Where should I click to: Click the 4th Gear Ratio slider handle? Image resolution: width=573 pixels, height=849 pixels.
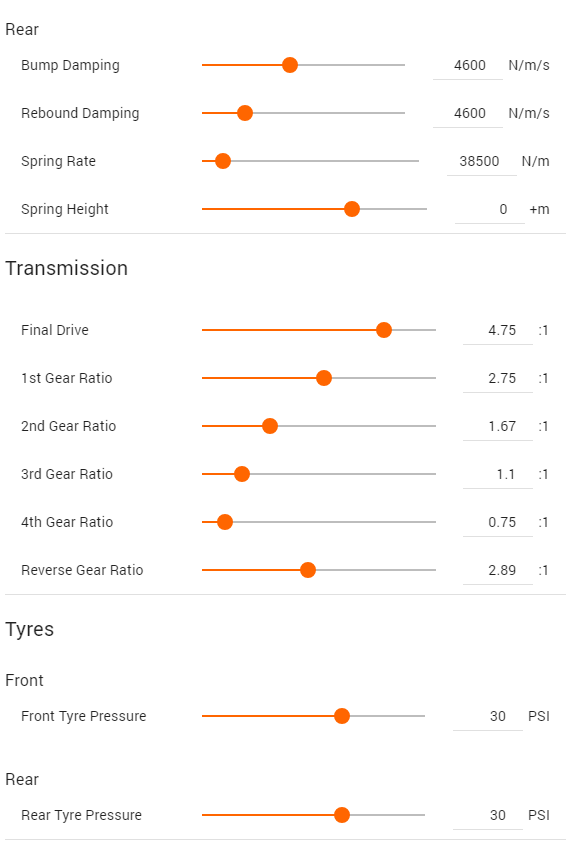coord(225,522)
